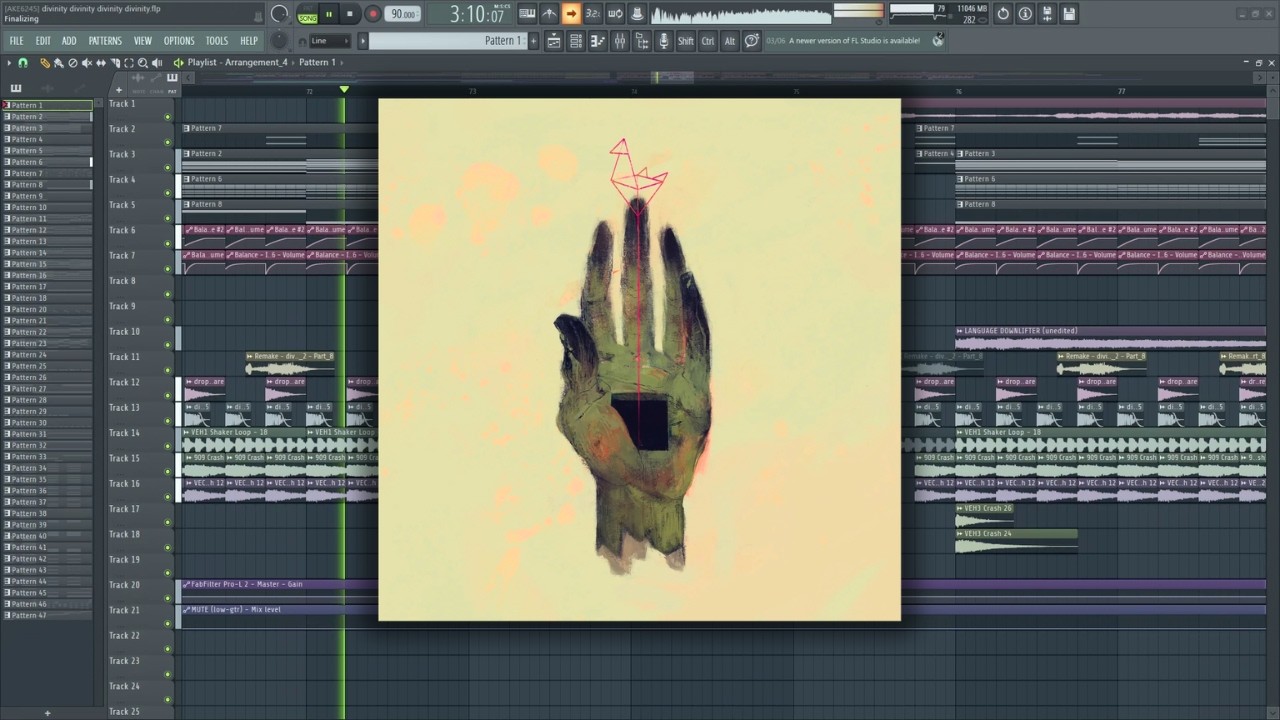This screenshot has width=1280, height=720.
Task: Open the OPTIONS menu
Action: click(x=179, y=41)
